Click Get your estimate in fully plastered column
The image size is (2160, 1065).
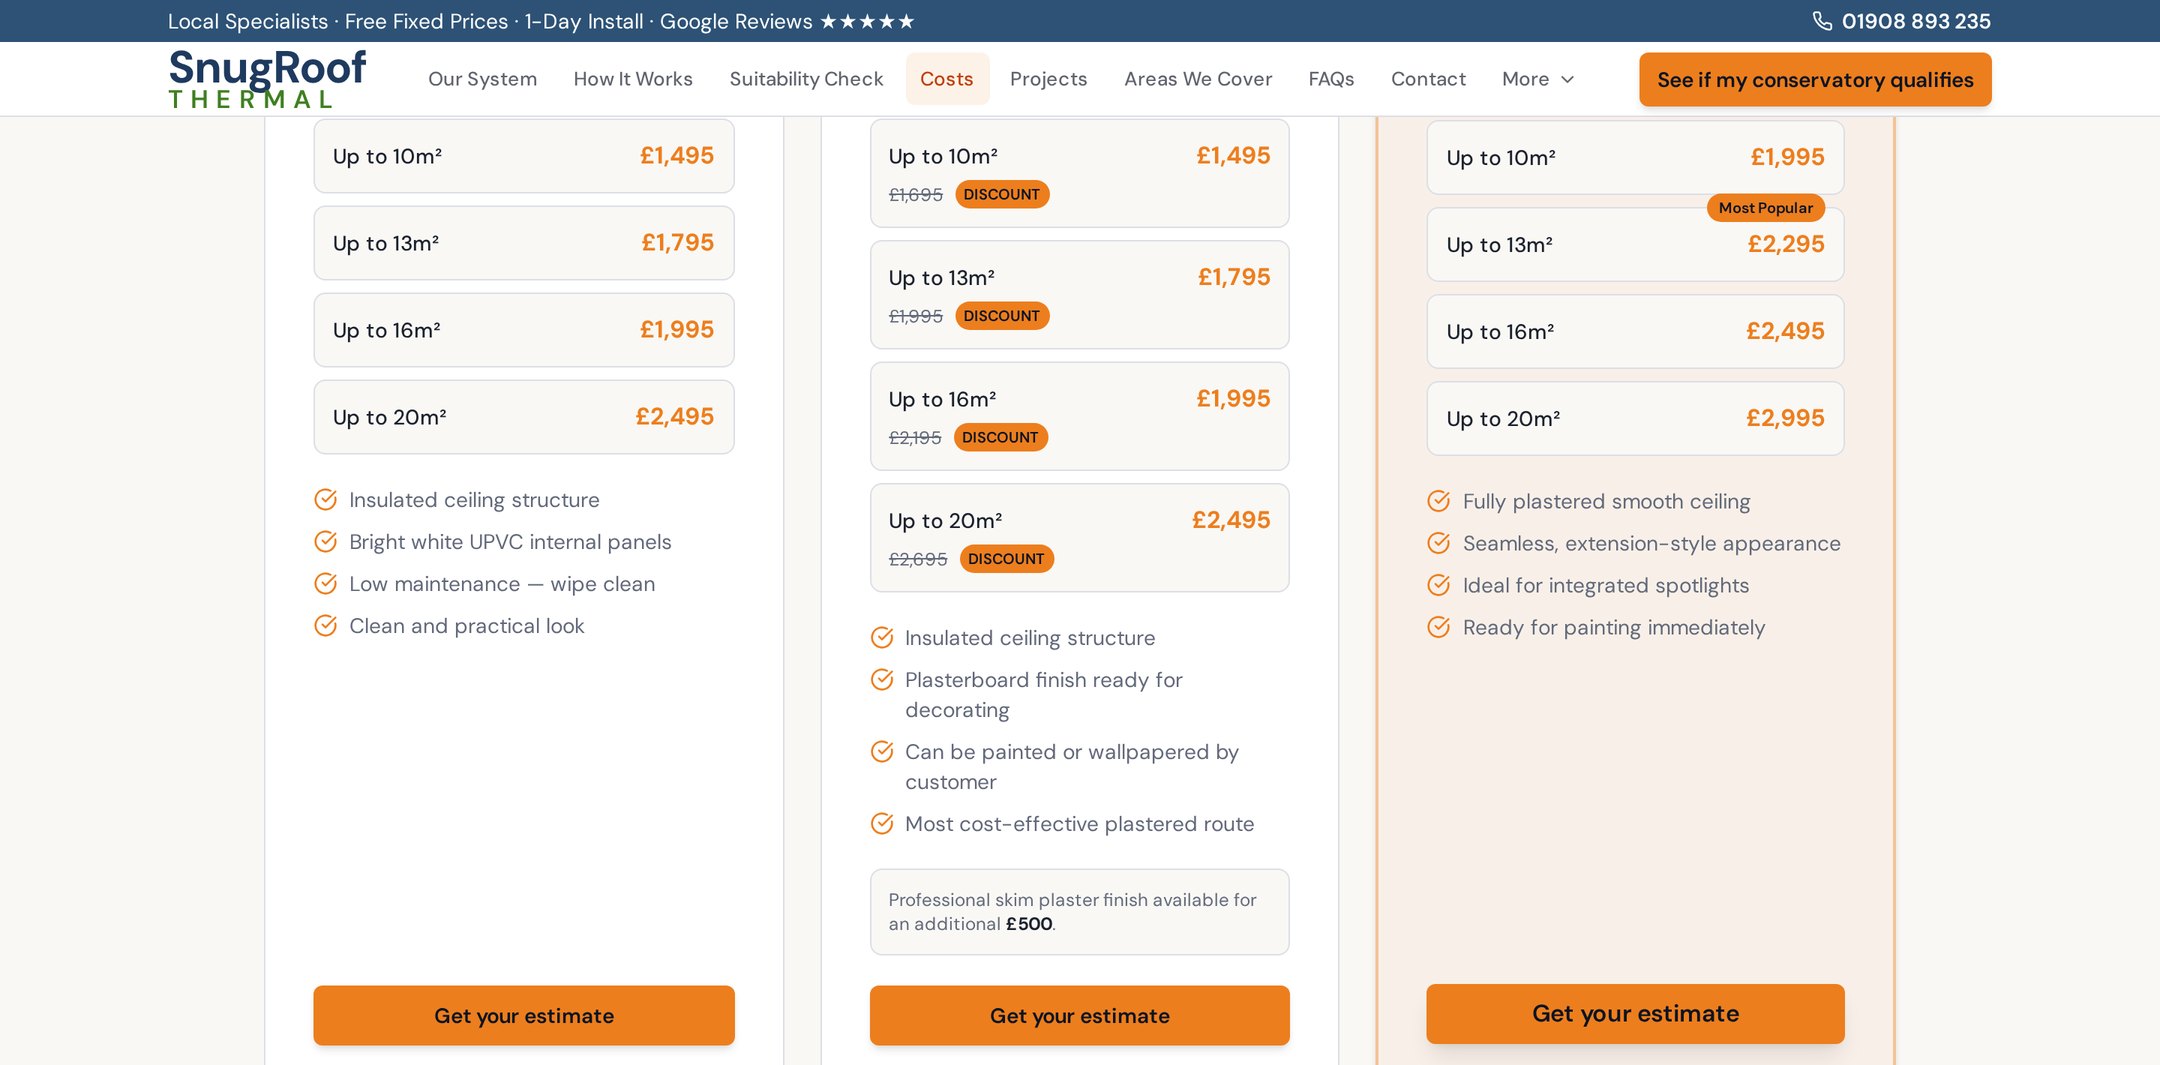[1636, 1014]
